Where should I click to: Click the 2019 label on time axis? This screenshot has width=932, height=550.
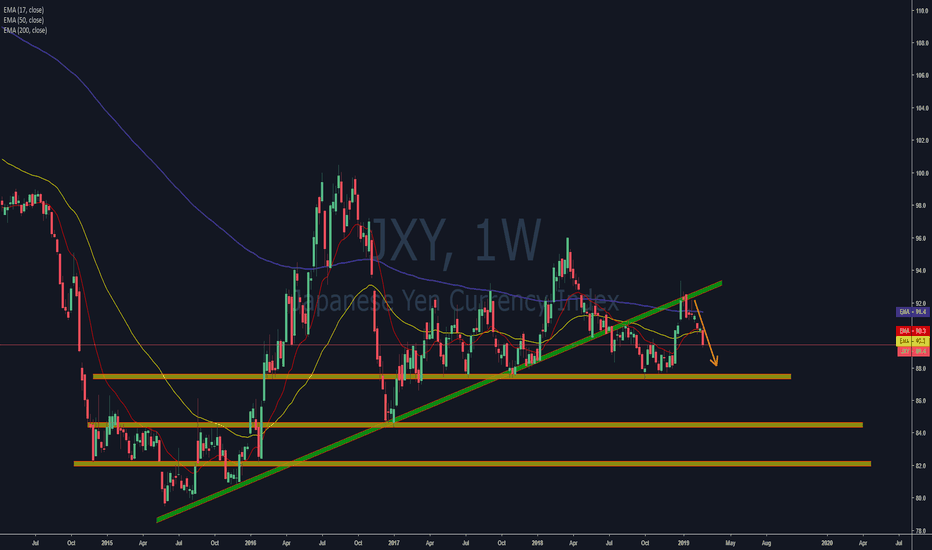point(684,543)
